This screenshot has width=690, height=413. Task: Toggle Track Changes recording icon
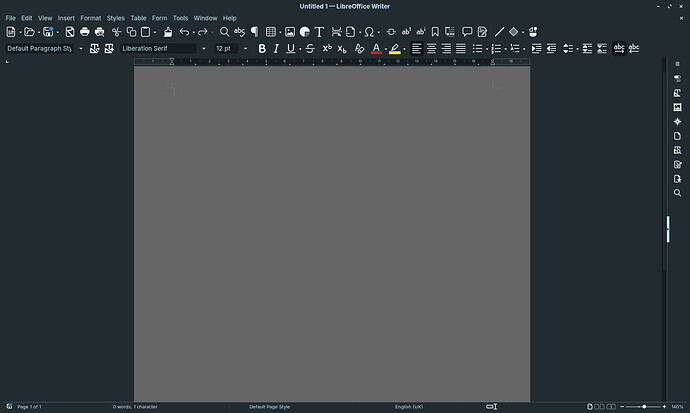click(x=482, y=32)
